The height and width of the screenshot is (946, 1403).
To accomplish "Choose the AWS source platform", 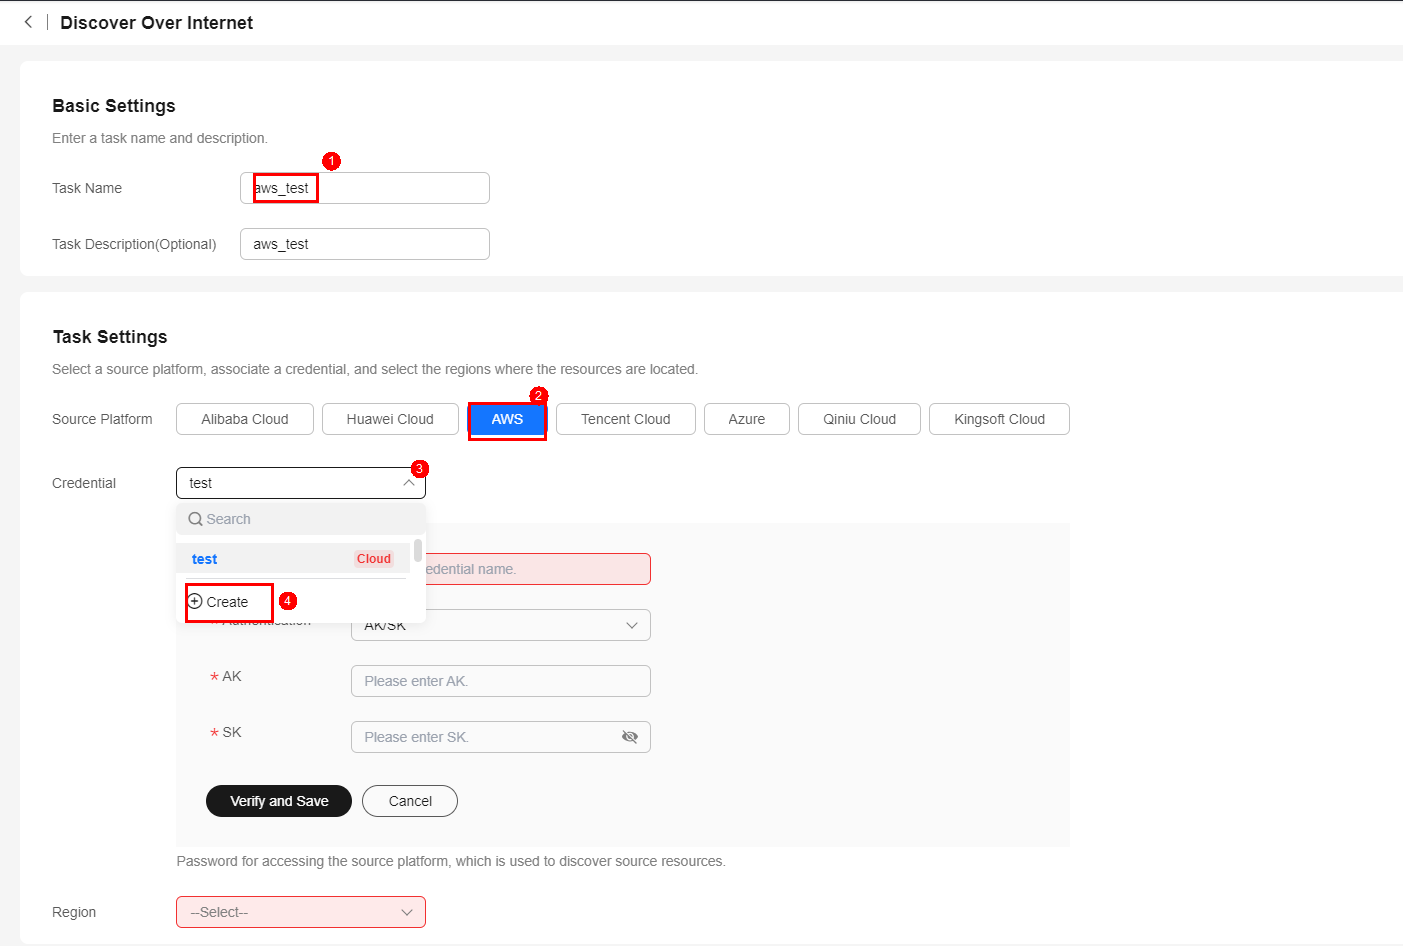I will click(x=507, y=419).
